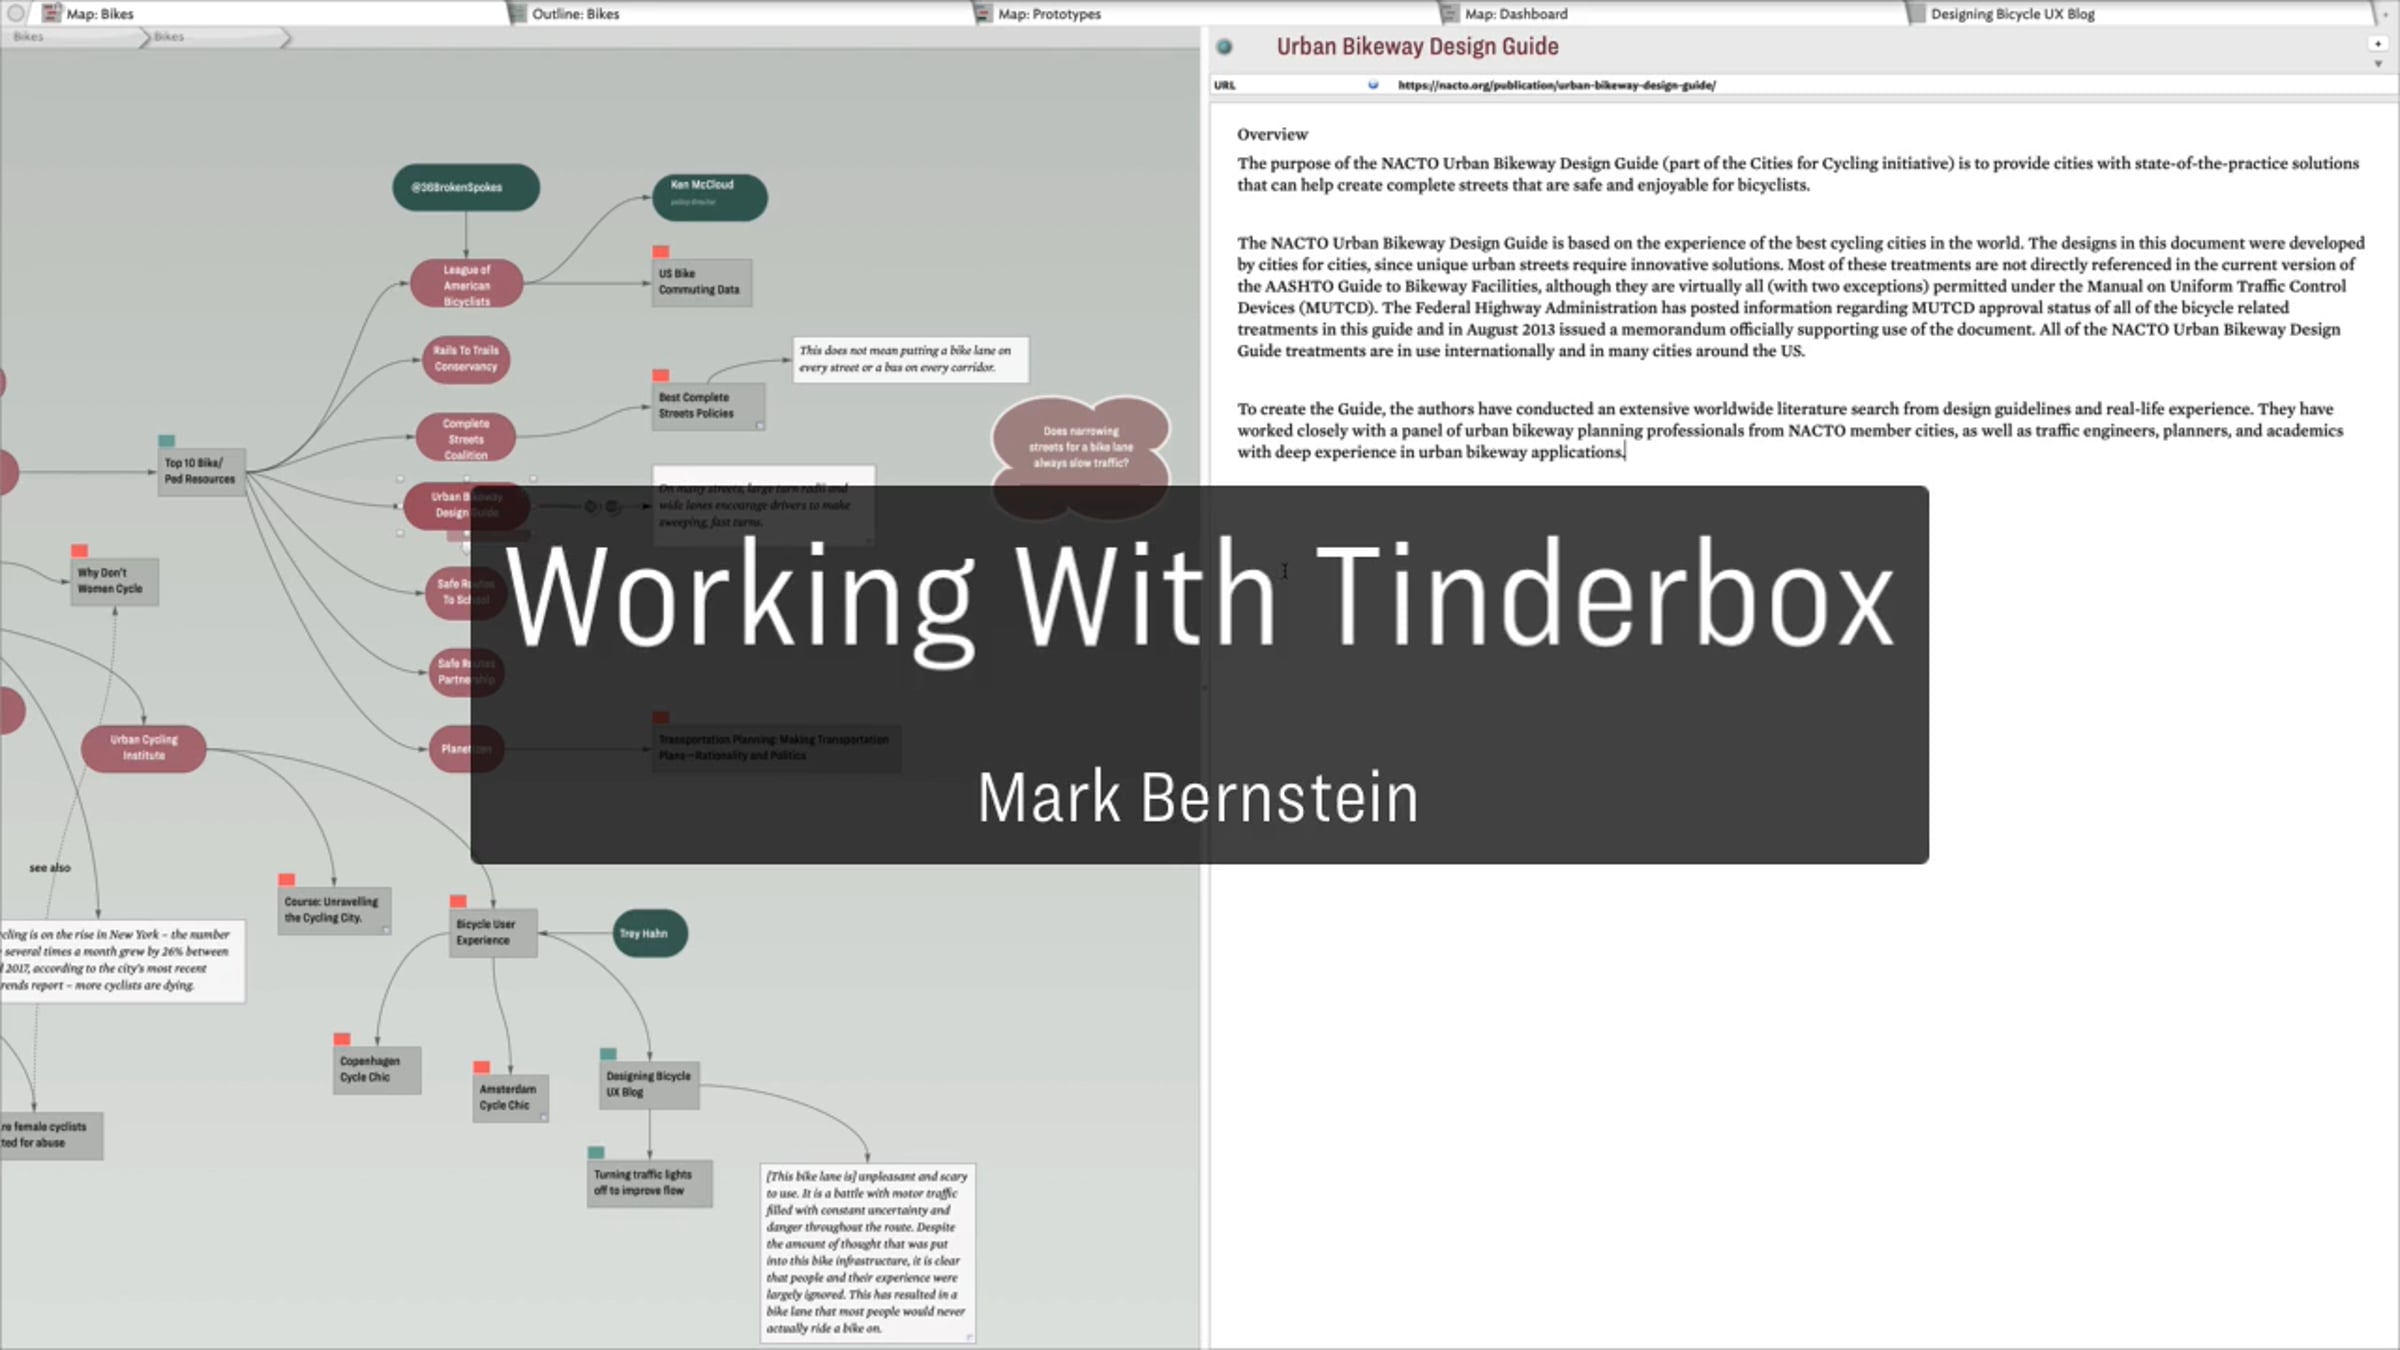This screenshot has width=2400, height=1350.
Task: Click the teal flag above Top 10 Bike/Ped Resources
Action: pos(167,441)
